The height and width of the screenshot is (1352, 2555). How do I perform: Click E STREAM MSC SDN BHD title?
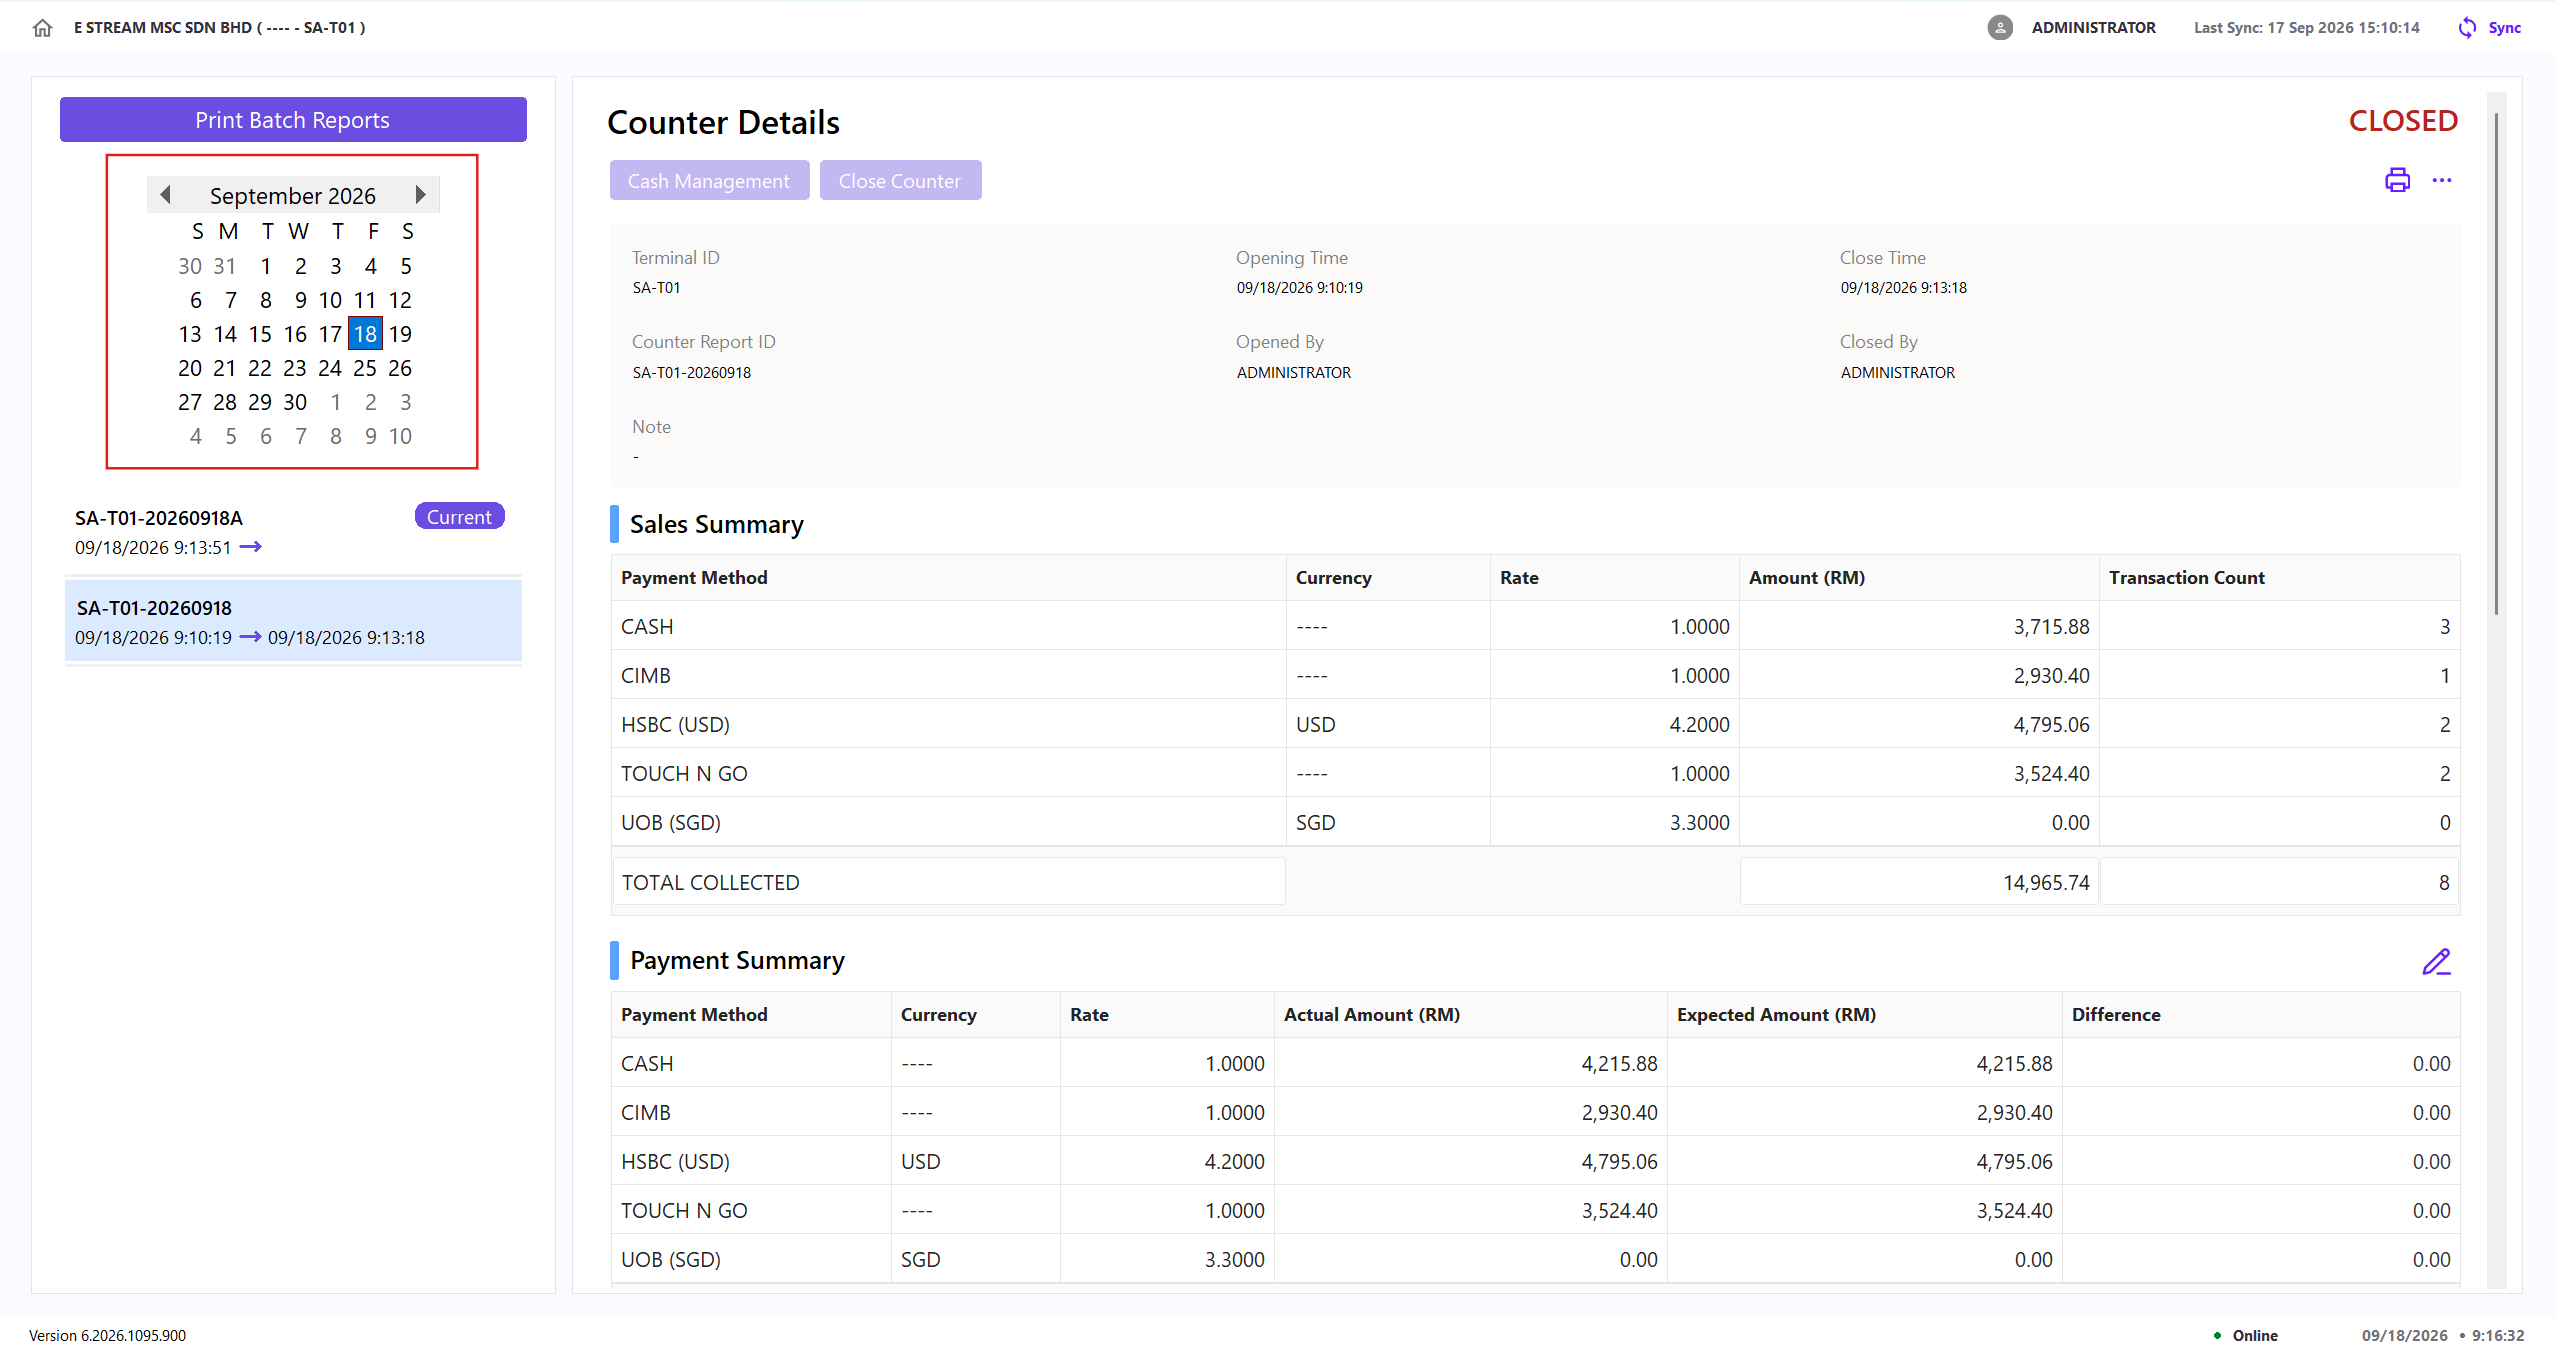click(x=219, y=28)
